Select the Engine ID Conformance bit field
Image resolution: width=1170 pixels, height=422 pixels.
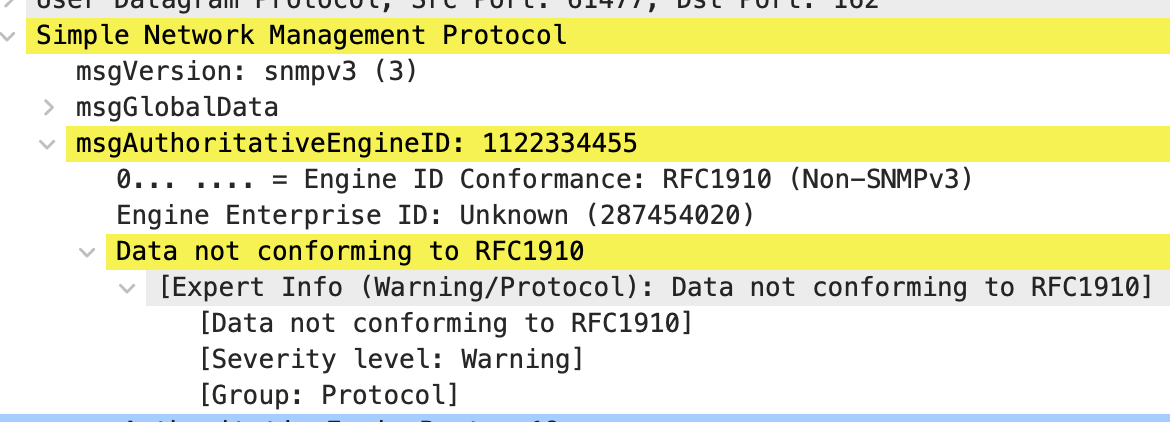click(200, 180)
